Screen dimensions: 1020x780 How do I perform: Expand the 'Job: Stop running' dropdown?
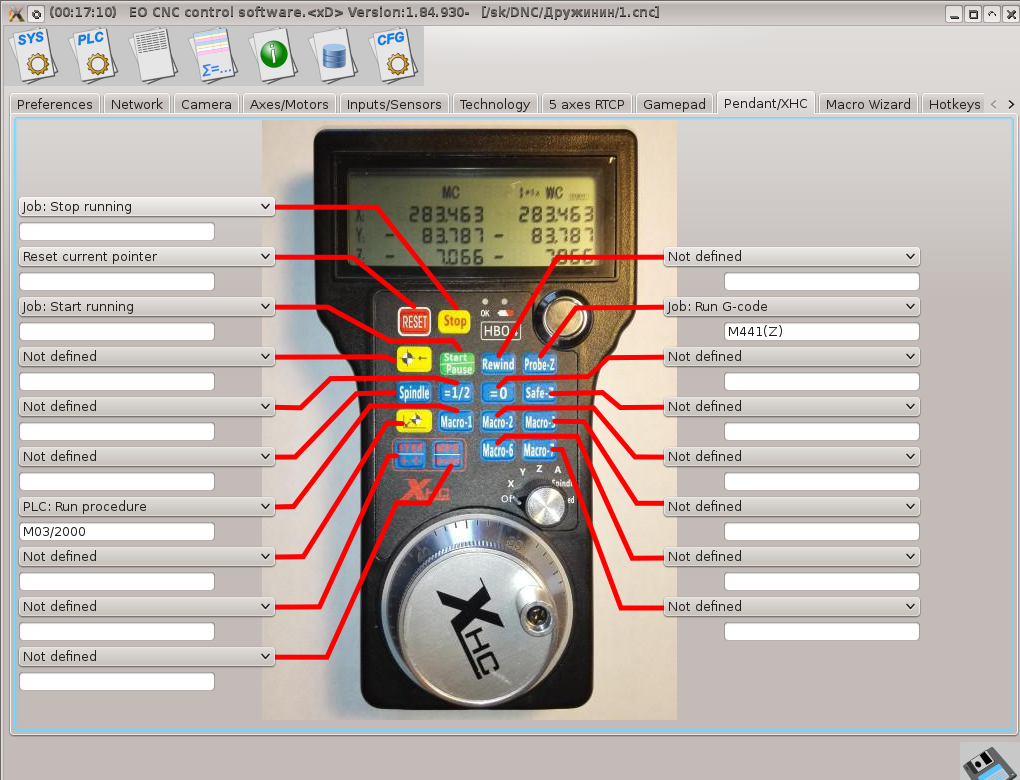pos(146,206)
